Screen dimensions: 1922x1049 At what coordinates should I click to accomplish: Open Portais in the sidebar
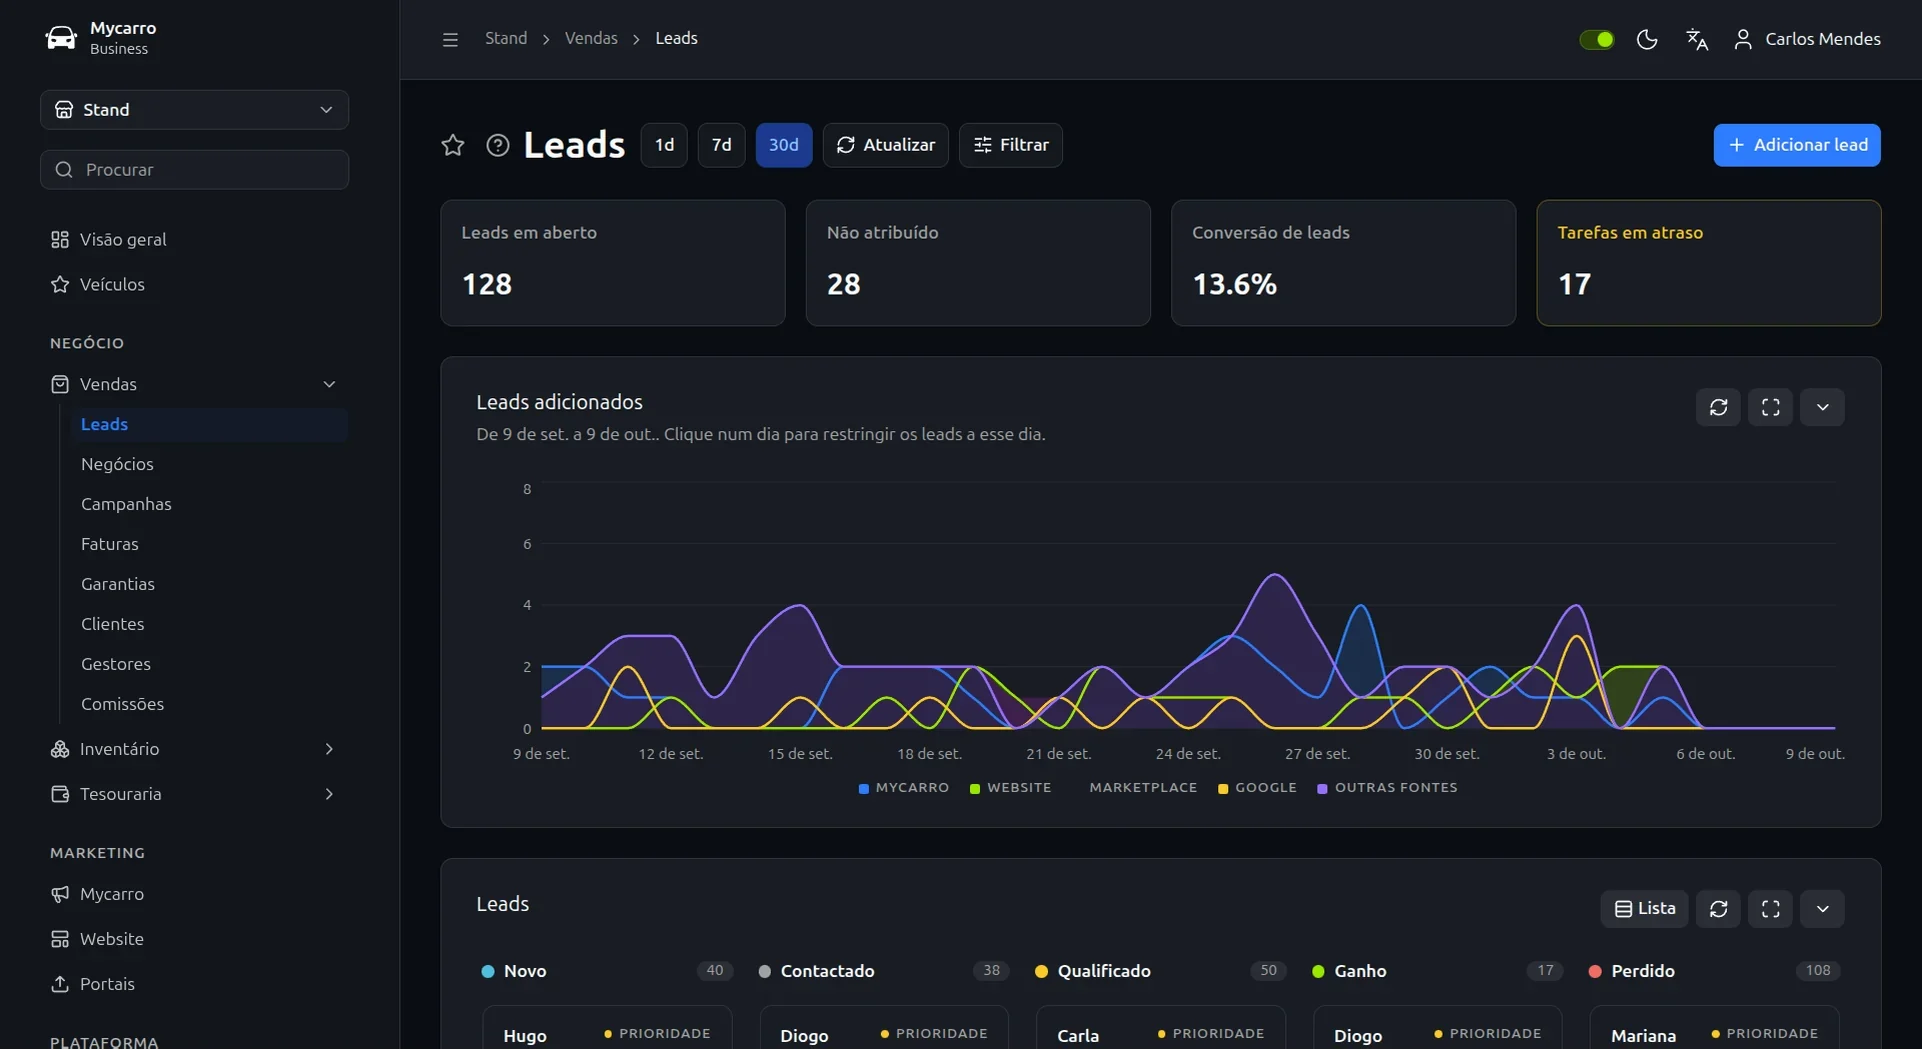pyautogui.click(x=194, y=984)
